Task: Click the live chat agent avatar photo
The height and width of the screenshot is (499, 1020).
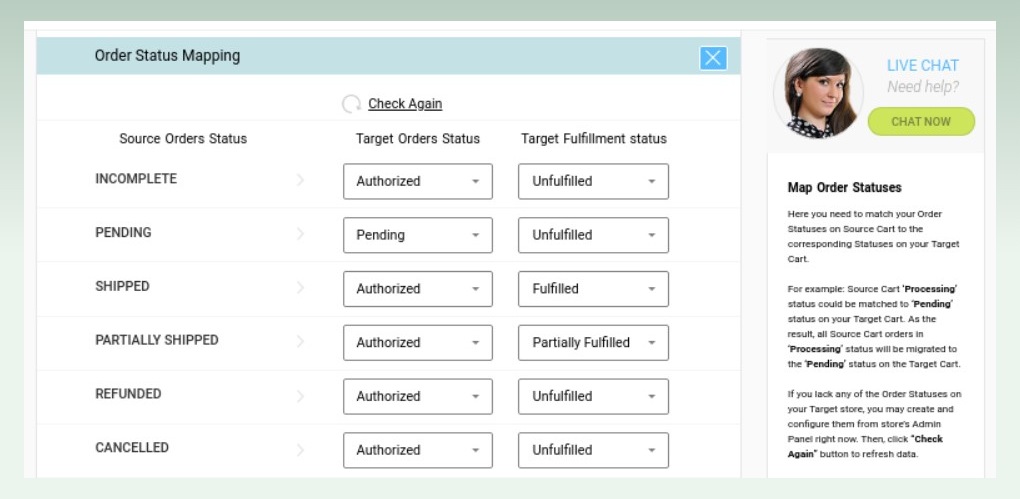Action: coord(818,93)
